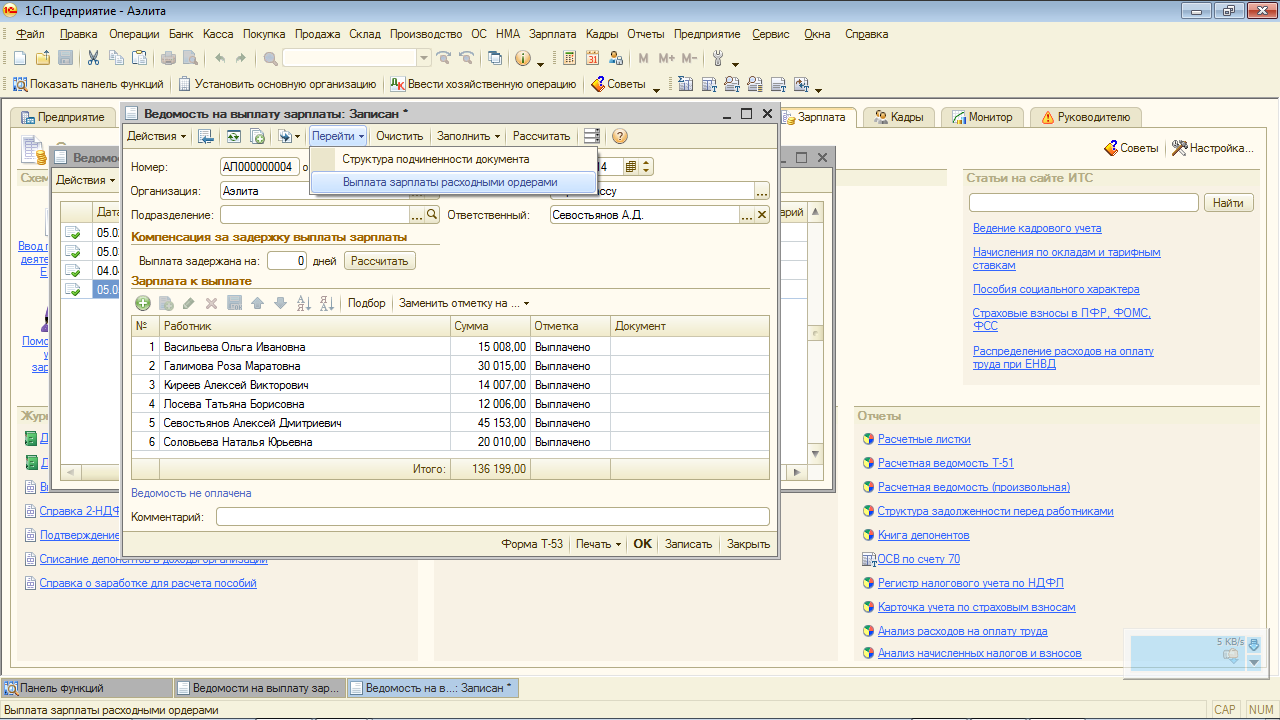Screen dimensions: 1280x720
Task: Click the ellipsis button of Ответственный field
Action: 747,215
